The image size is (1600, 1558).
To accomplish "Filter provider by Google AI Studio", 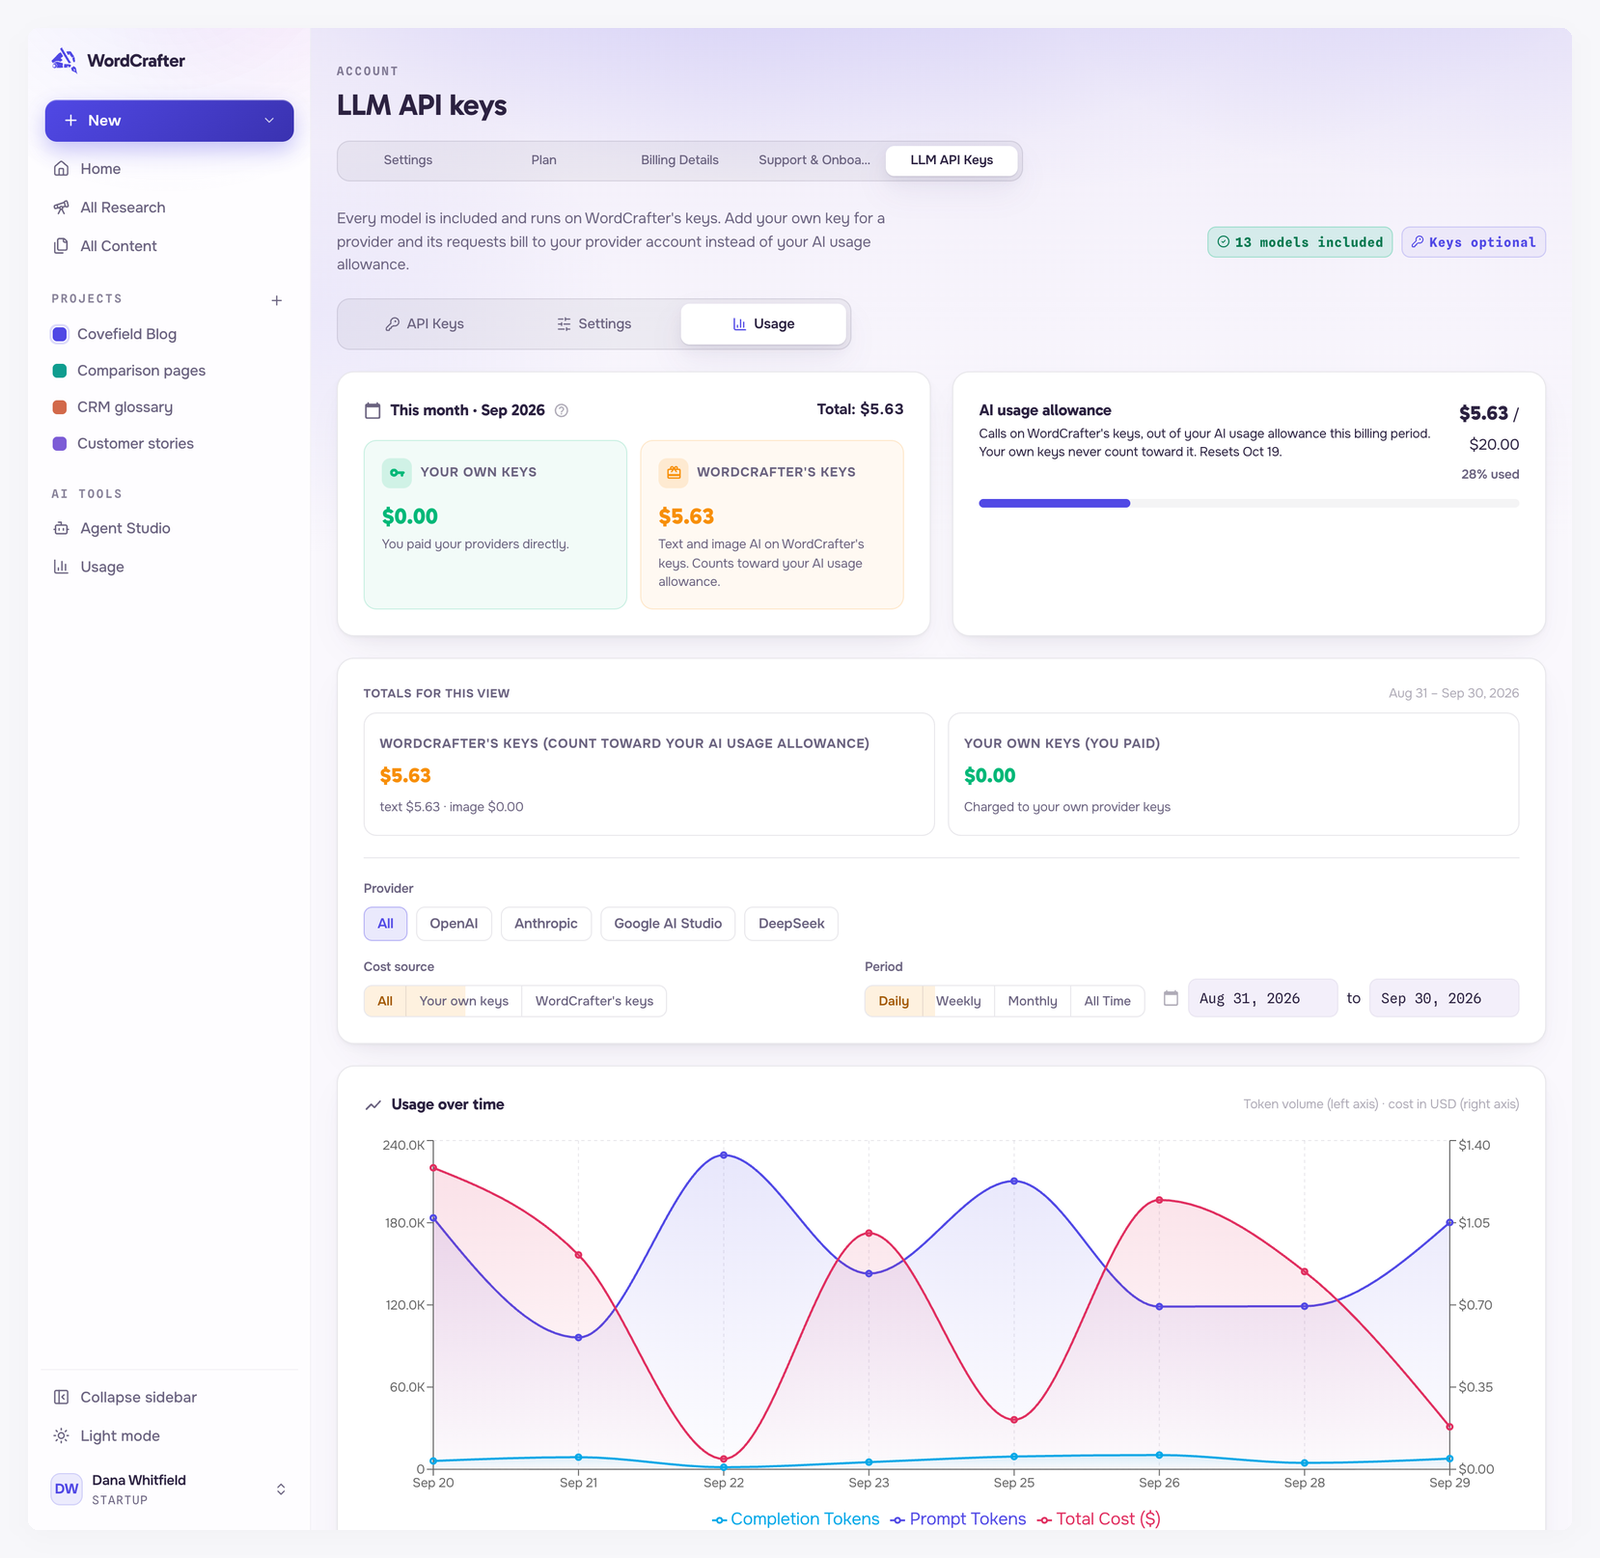I will point(668,924).
